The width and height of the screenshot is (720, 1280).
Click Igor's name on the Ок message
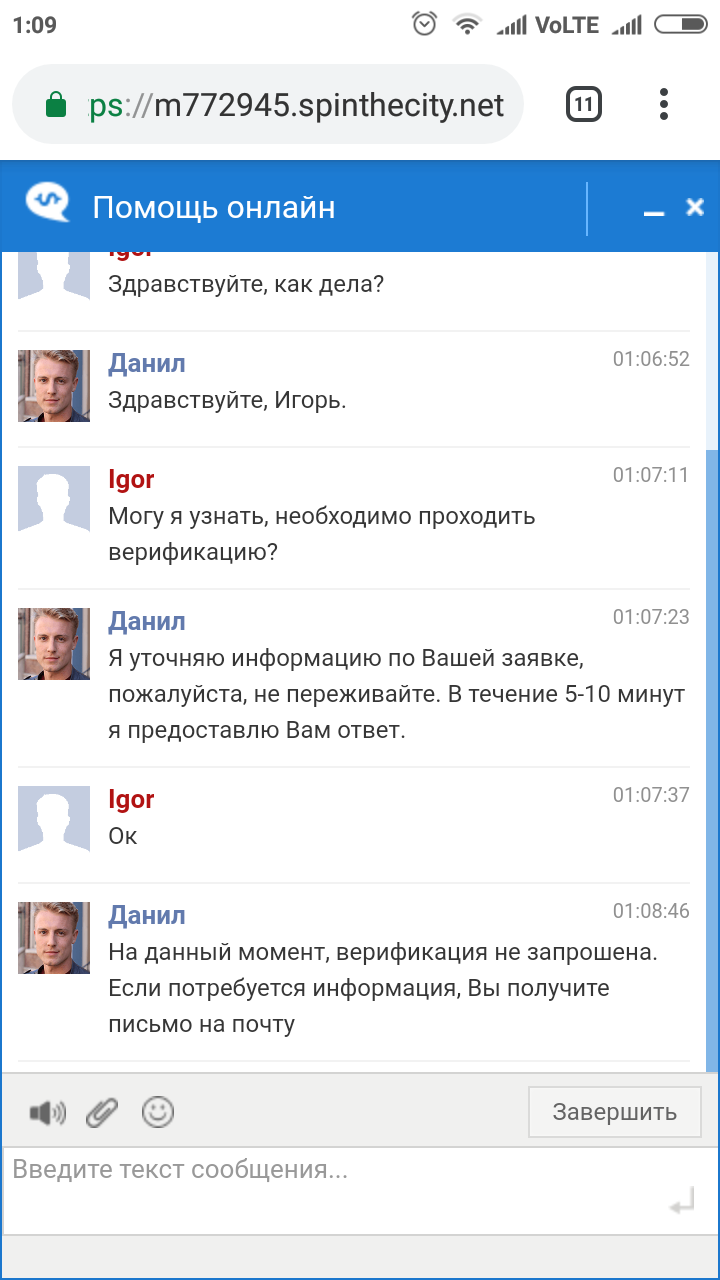coord(131,799)
